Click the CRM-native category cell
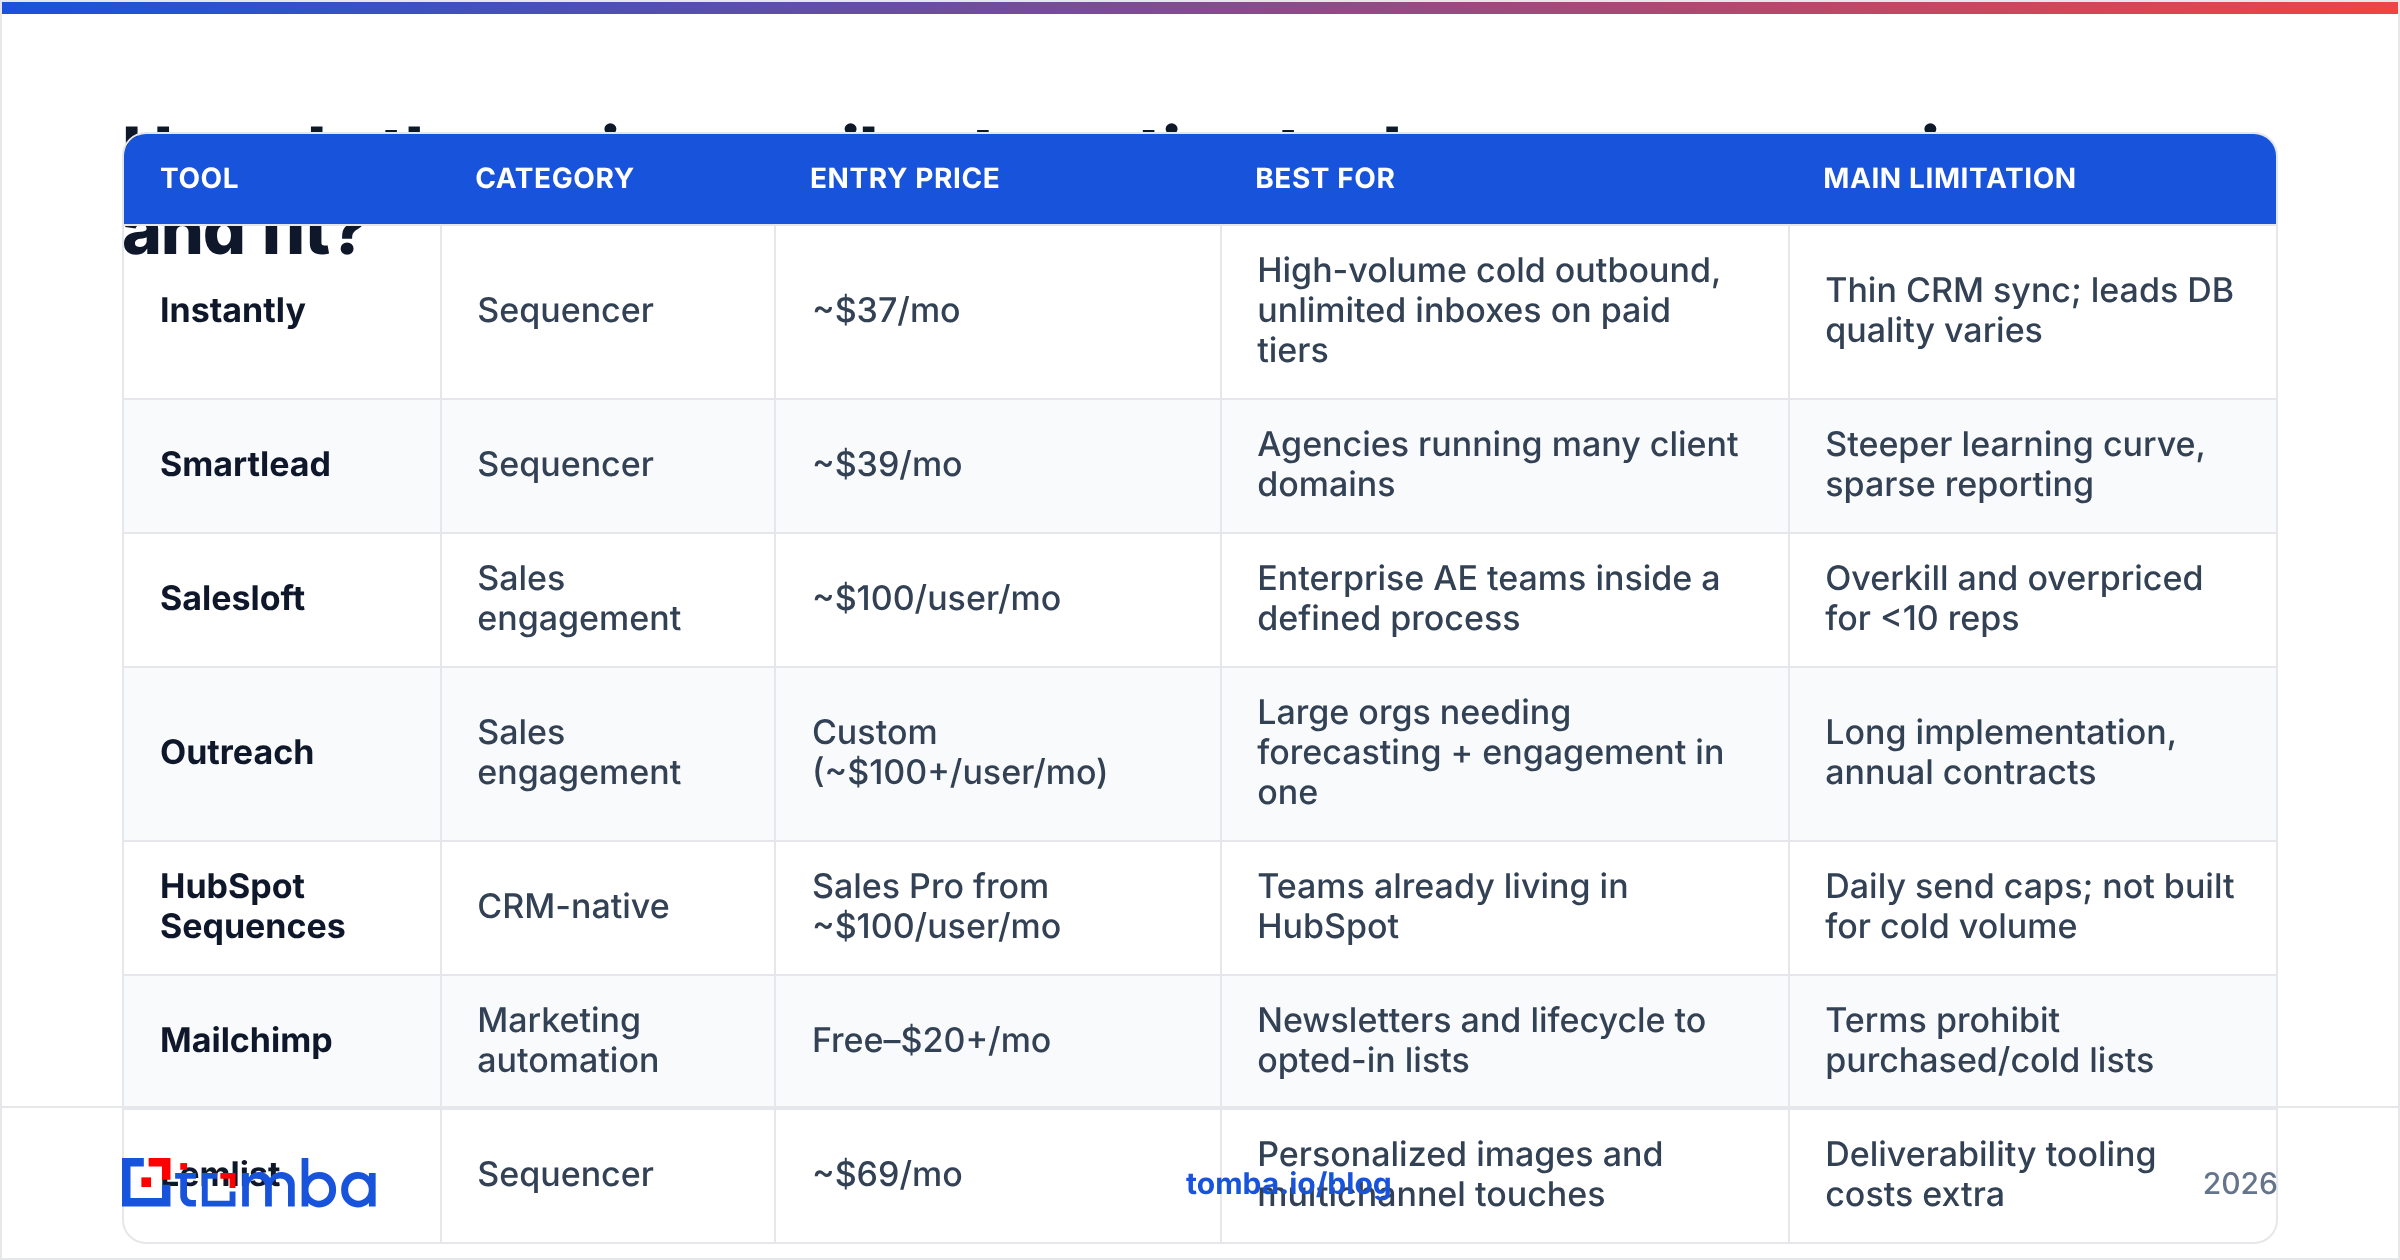 pos(608,907)
